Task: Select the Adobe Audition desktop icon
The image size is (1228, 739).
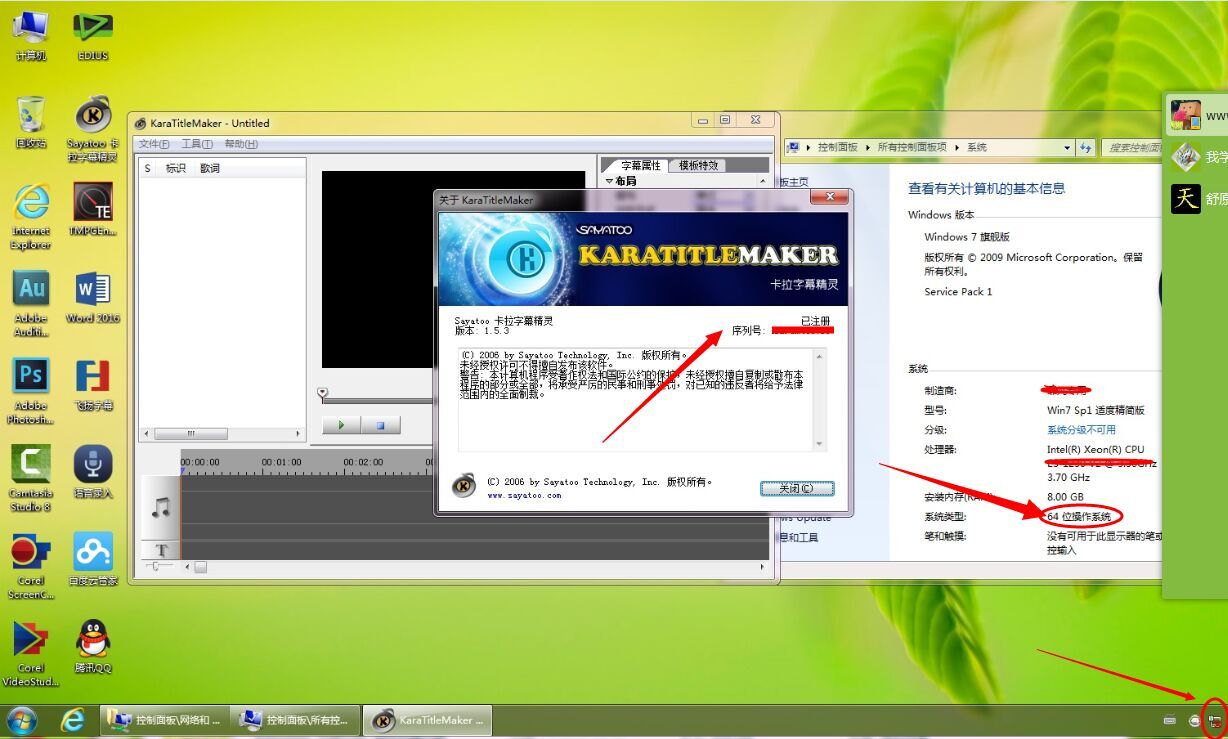Action: [x=31, y=304]
